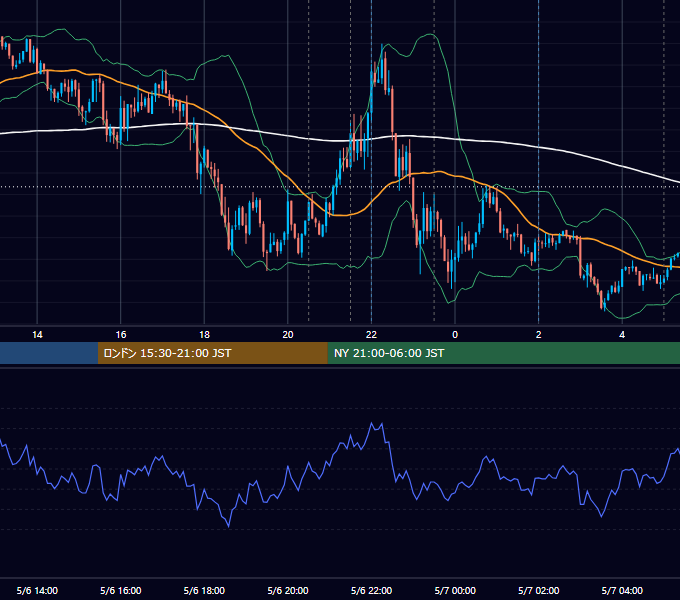Click the 5/6 22:00 date label
Image resolution: width=680 pixels, height=600 pixels.
tap(371, 590)
